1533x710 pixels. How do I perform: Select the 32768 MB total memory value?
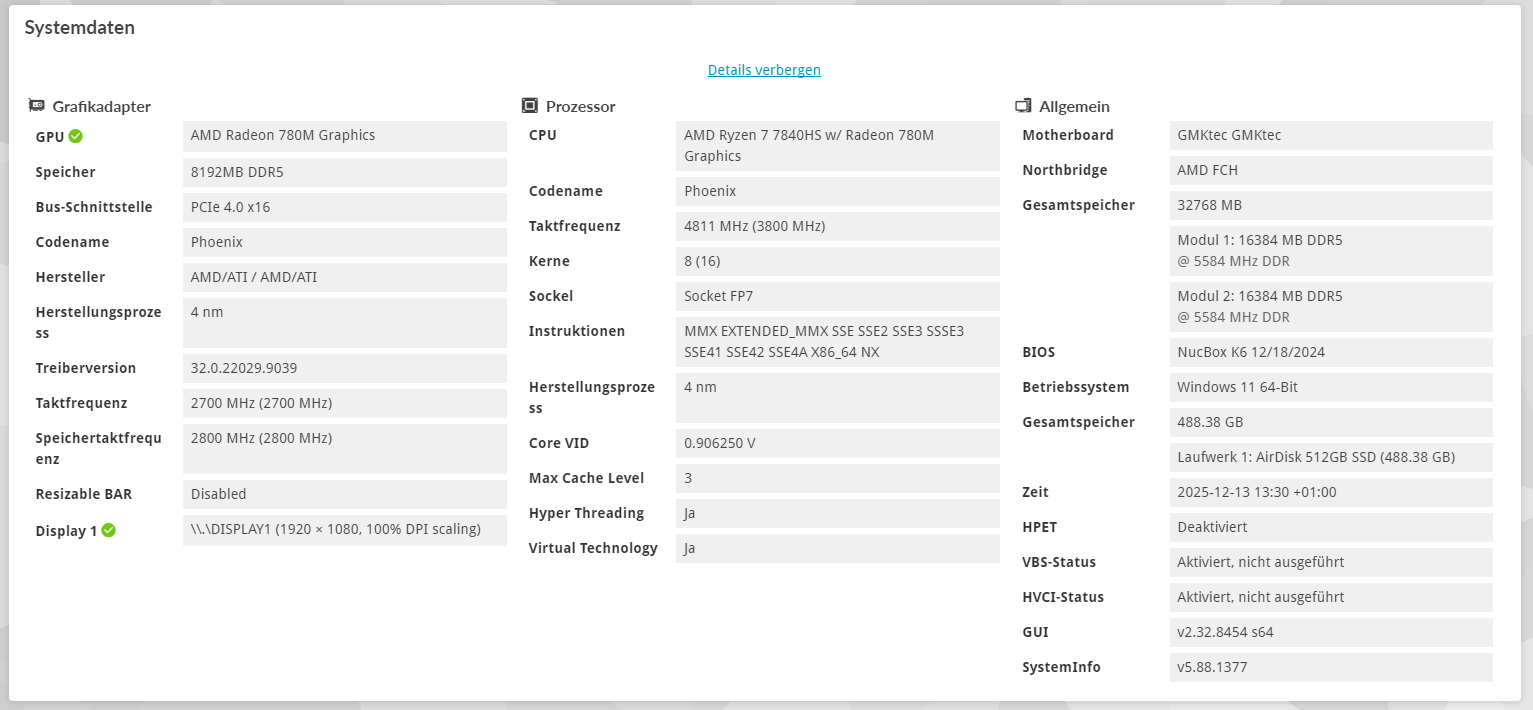(x=1331, y=205)
